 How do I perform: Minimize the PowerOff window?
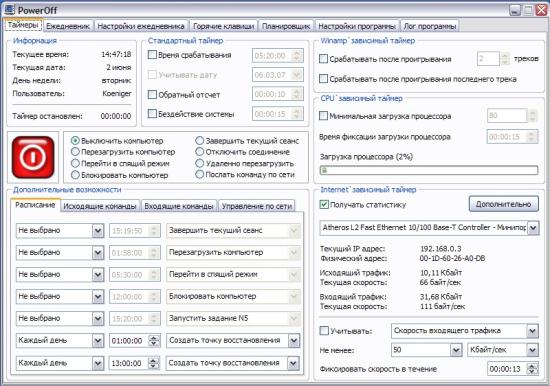coord(515,10)
